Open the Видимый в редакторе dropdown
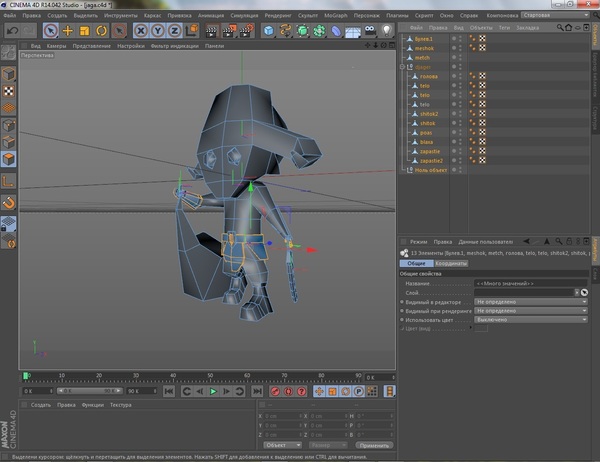600x462 pixels. tap(530, 301)
